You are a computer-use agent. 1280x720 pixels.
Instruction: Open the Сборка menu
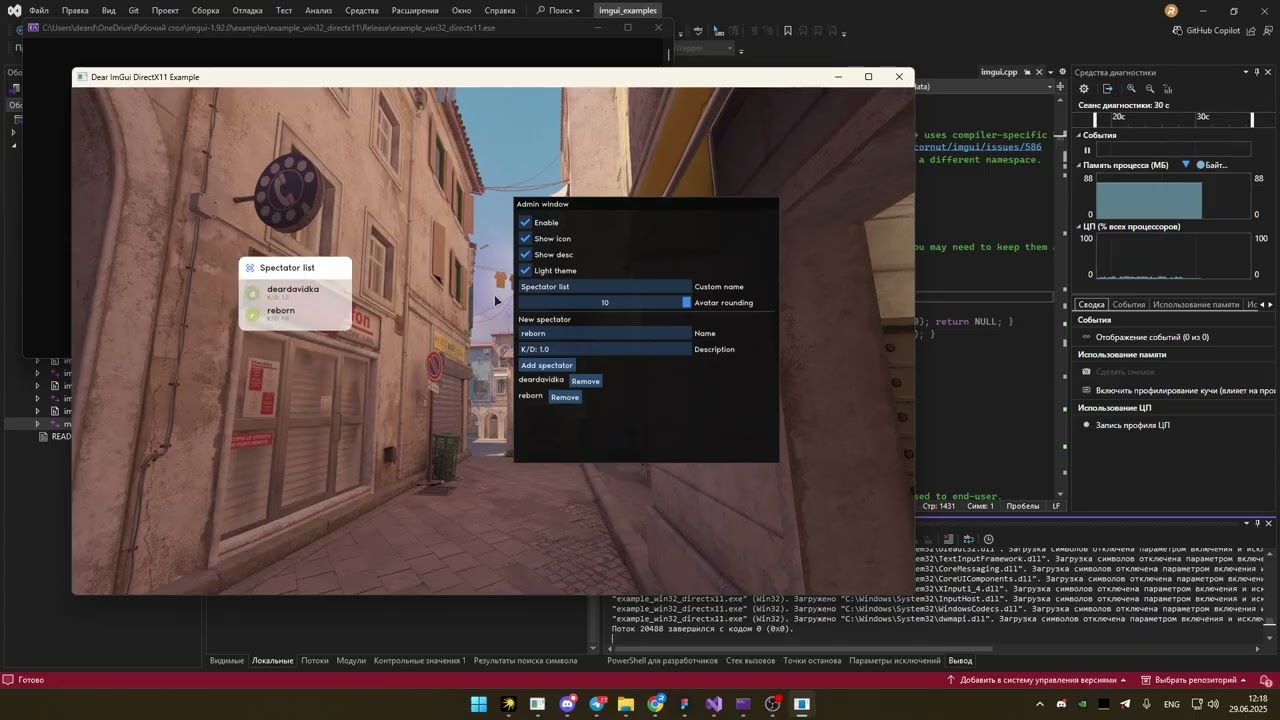(x=205, y=10)
